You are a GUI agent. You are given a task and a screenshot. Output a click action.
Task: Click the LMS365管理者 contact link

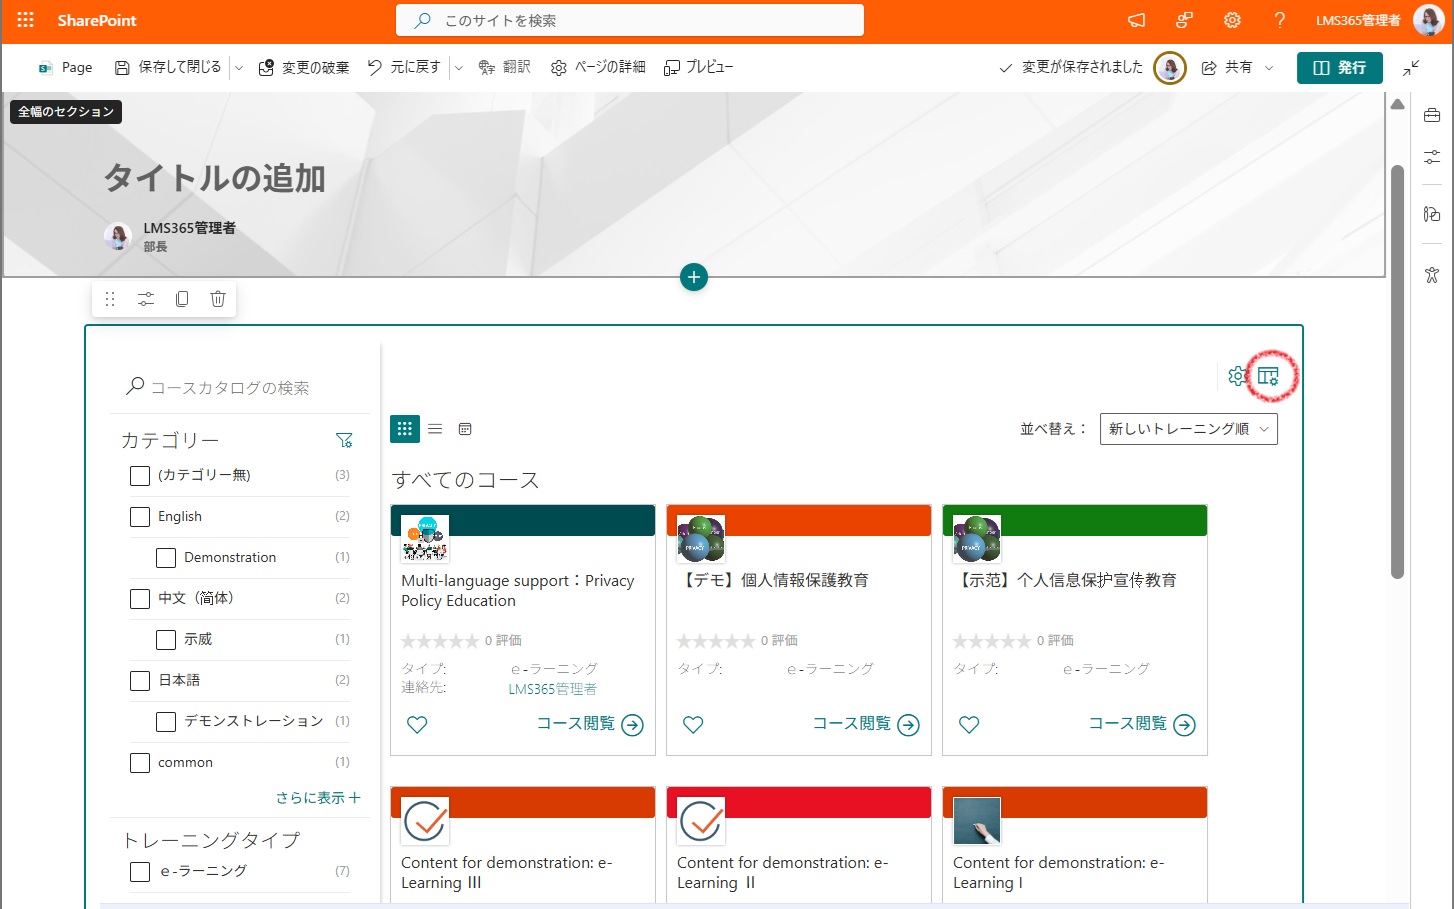click(x=552, y=689)
